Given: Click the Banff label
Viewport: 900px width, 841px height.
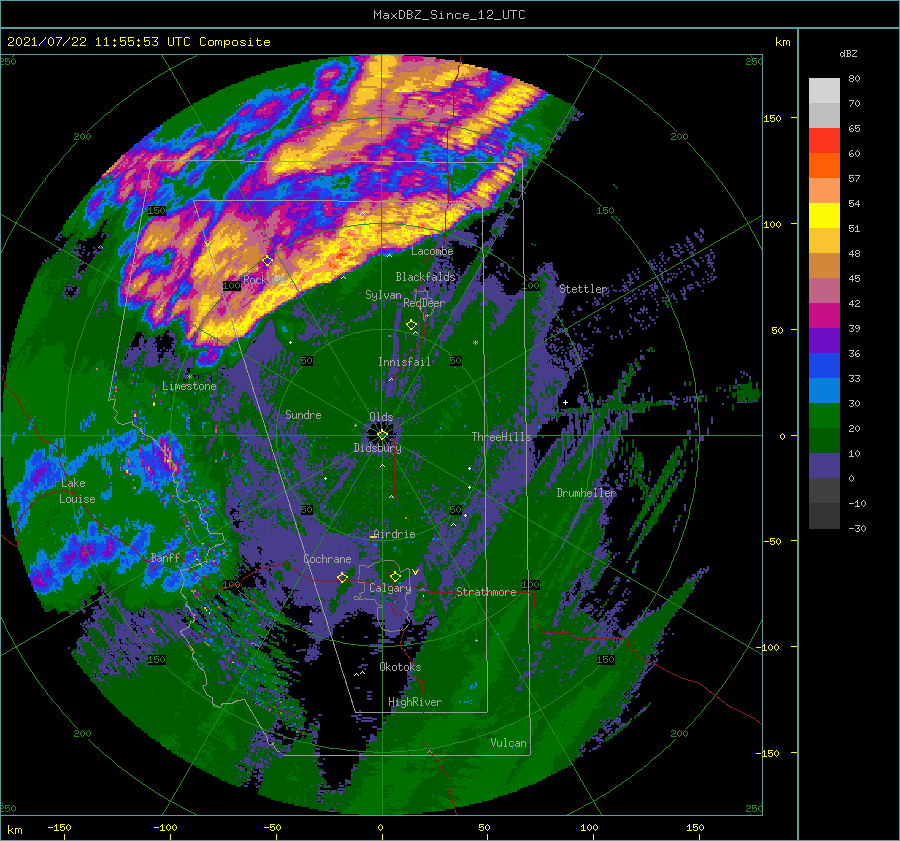Looking at the screenshot, I should click(165, 557).
